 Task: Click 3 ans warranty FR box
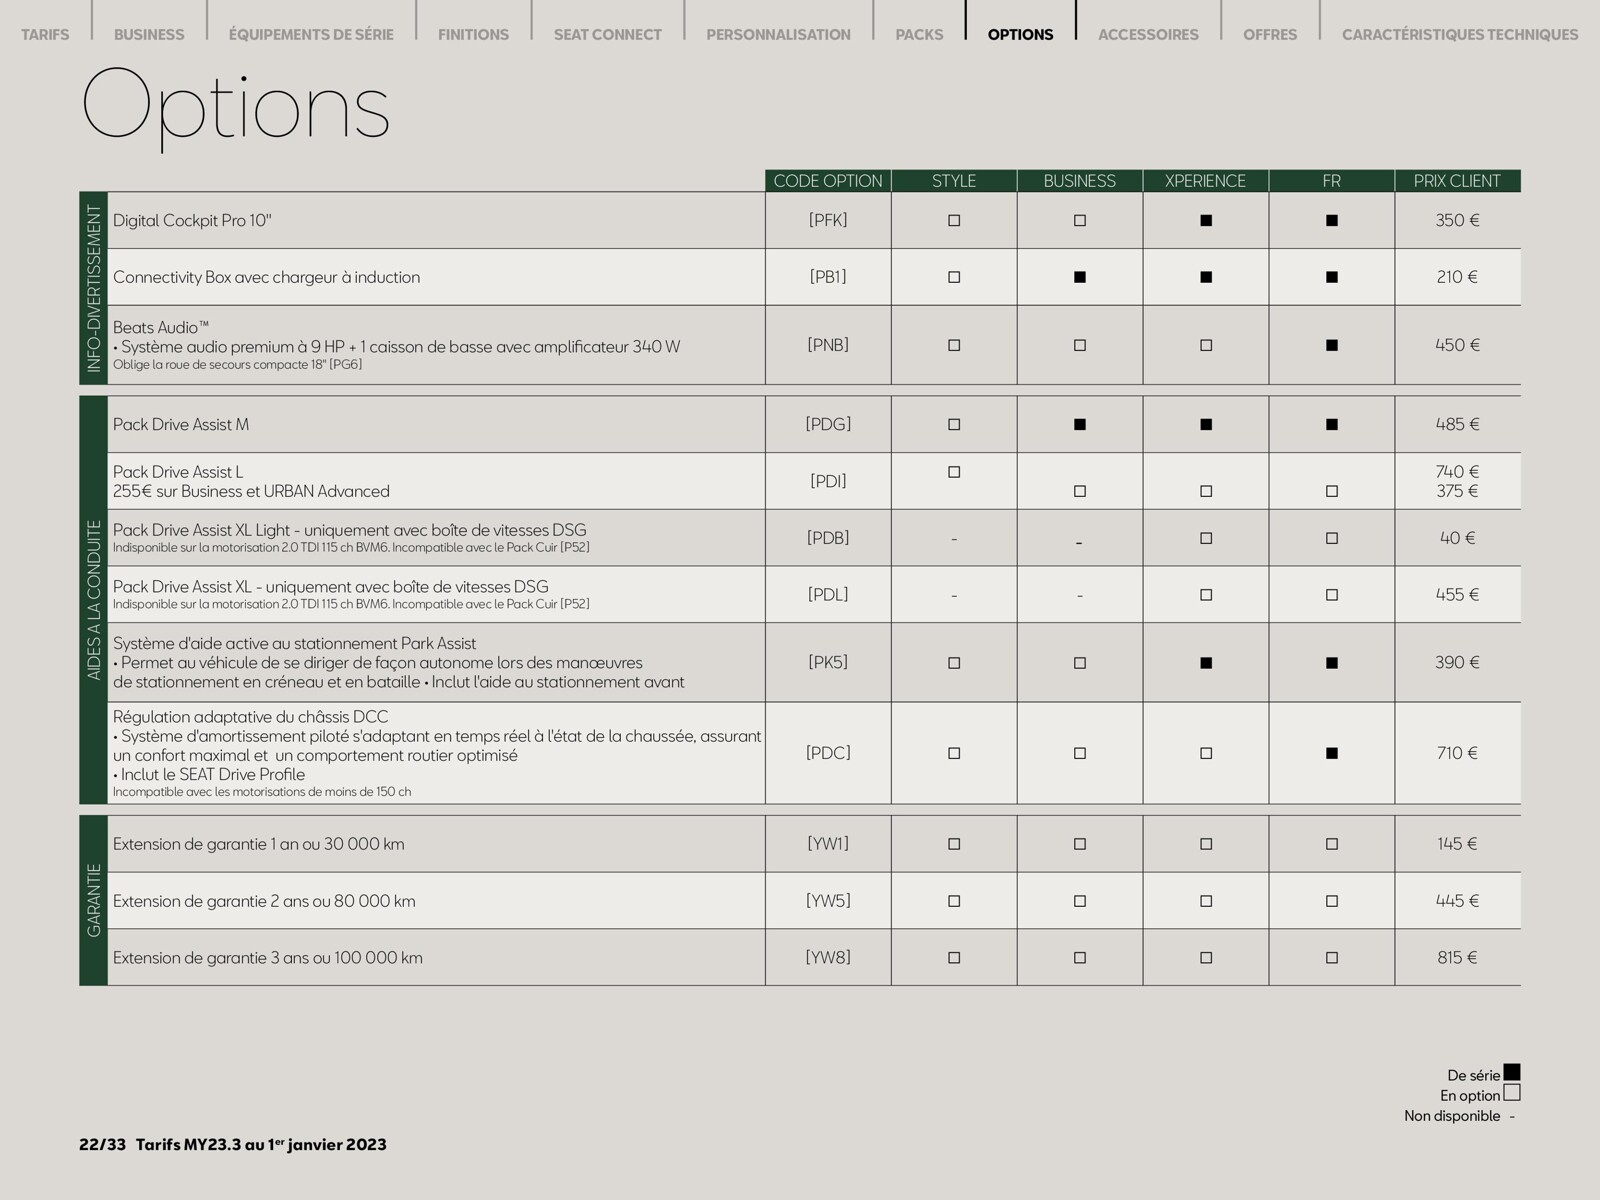pos(1332,958)
